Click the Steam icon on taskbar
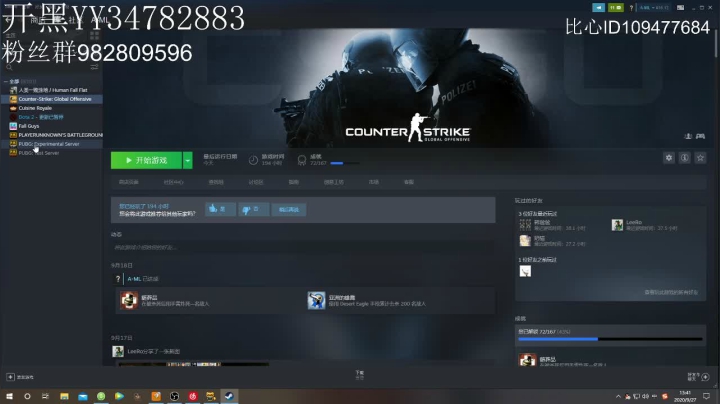This screenshot has height=404, width=720. tap(229, 396)
